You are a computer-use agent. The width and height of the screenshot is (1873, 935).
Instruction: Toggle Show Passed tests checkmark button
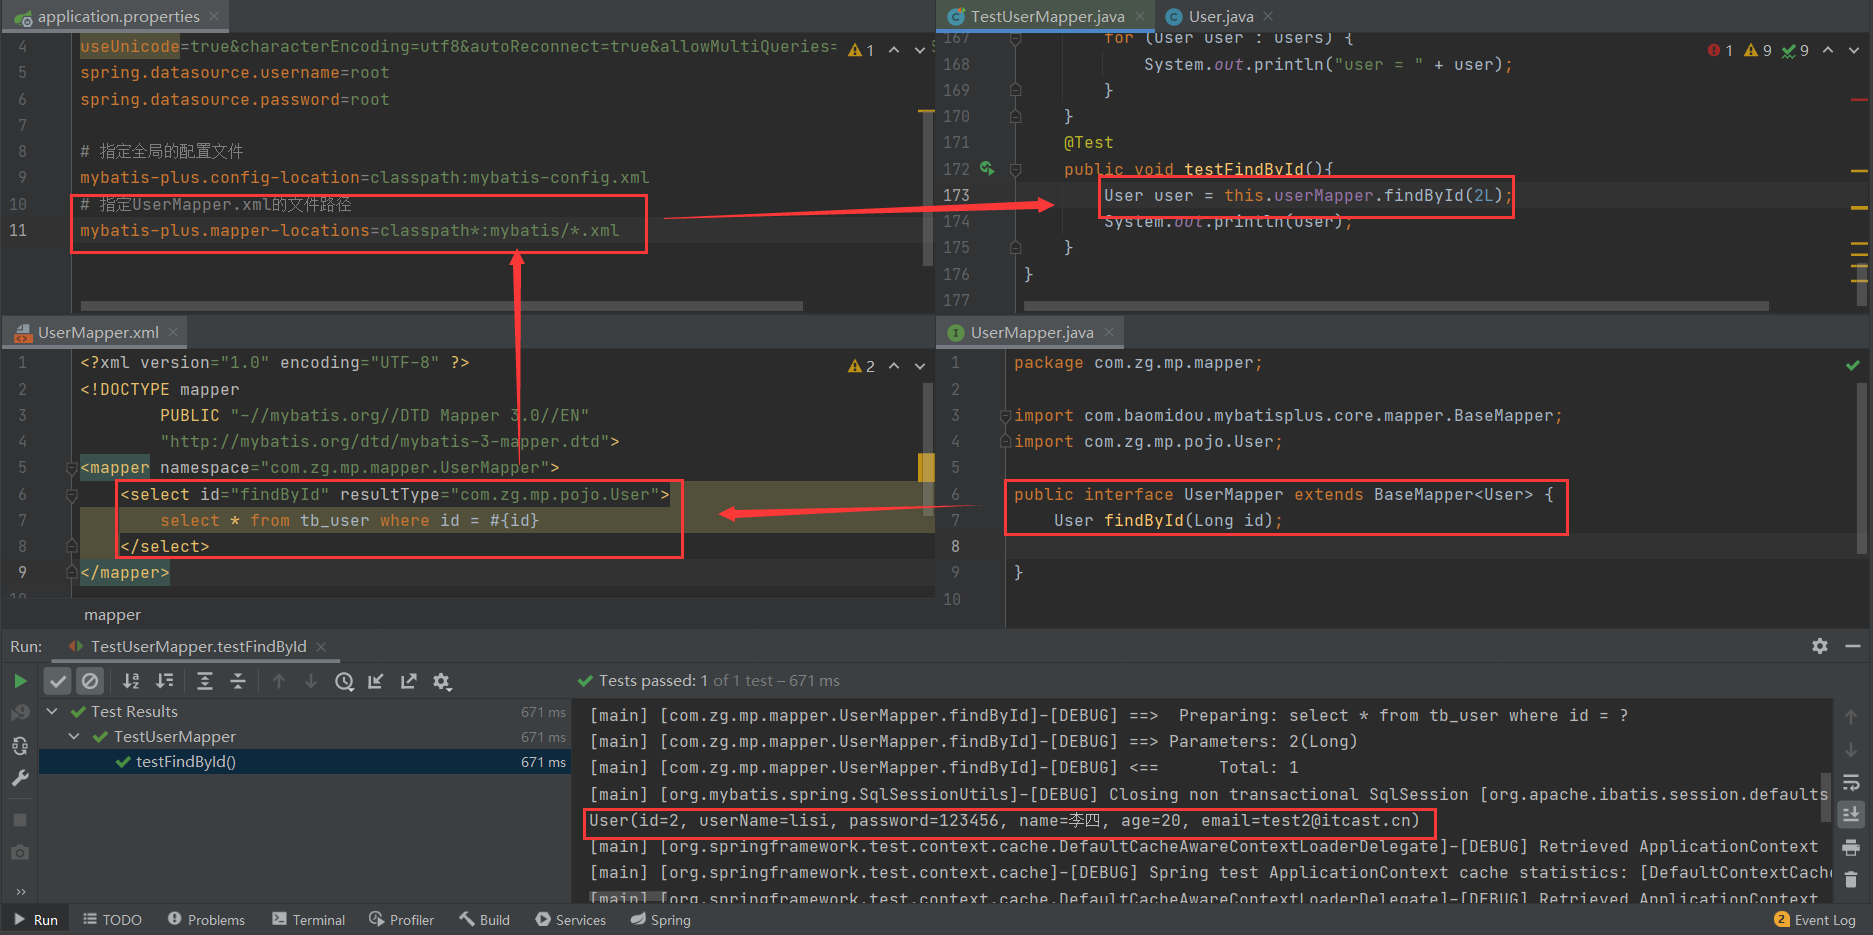(58, 681)
